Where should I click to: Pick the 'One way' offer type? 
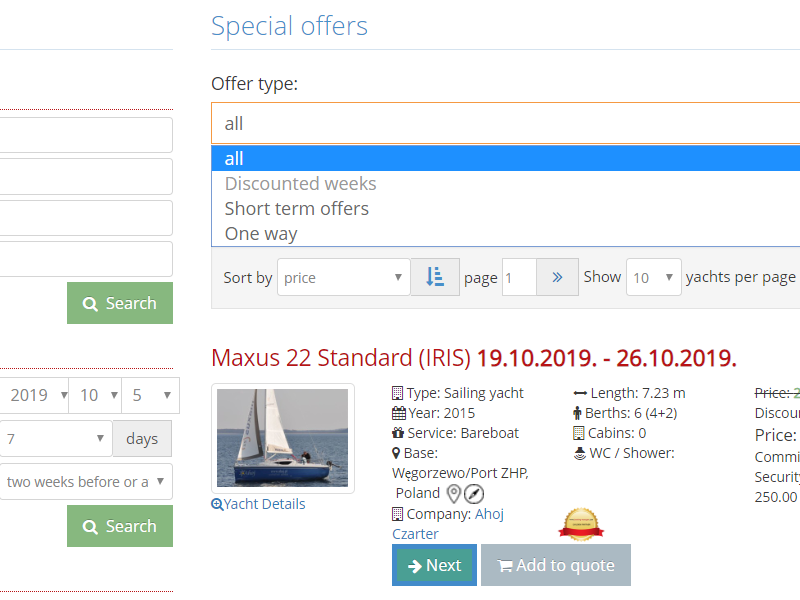pyautogui.click(x=261, y=234)
